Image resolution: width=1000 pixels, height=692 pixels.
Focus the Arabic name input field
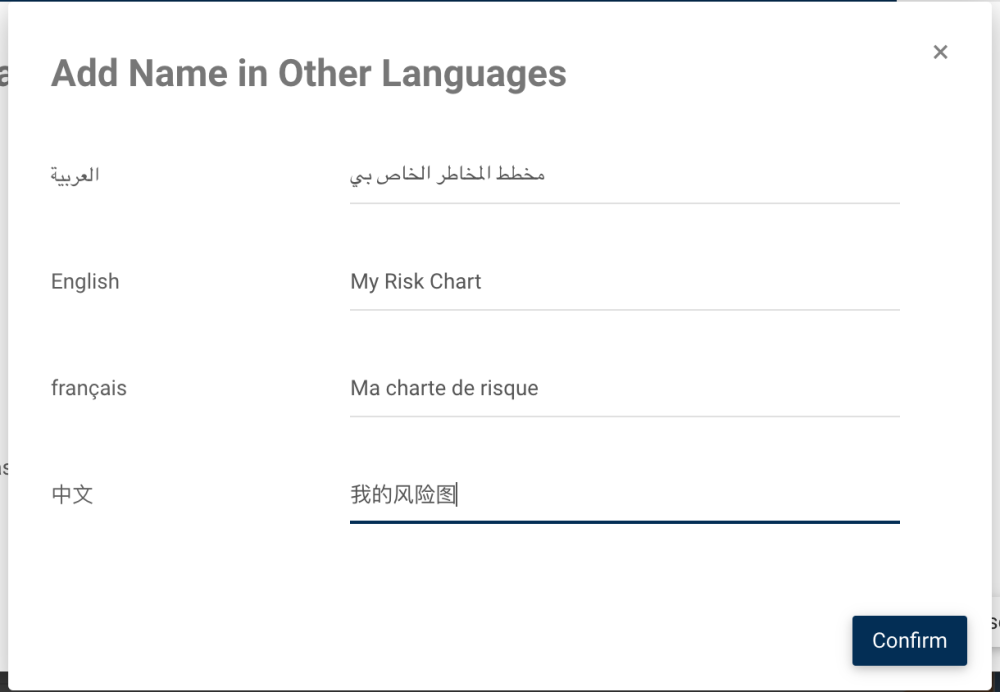click(x=624, y=175)
